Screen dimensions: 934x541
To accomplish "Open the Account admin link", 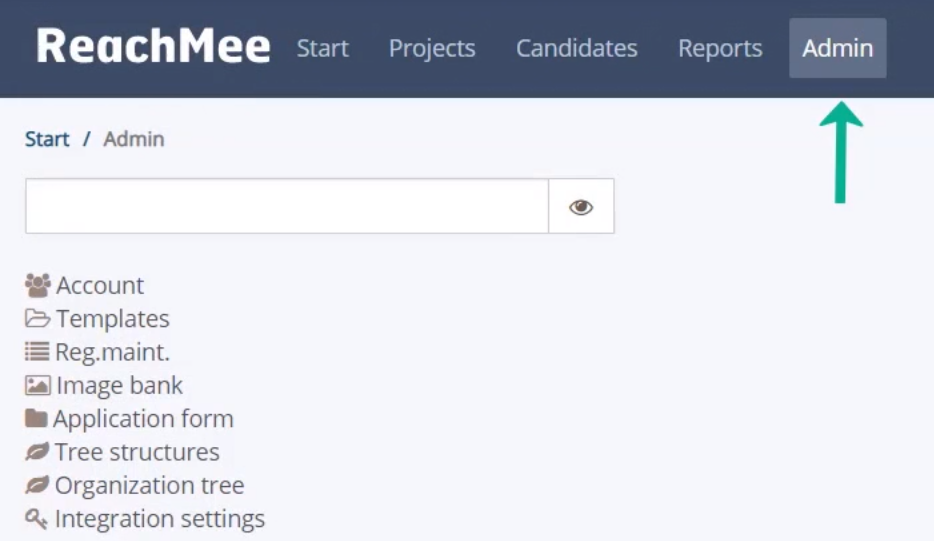I will click(x=100, y=285).
